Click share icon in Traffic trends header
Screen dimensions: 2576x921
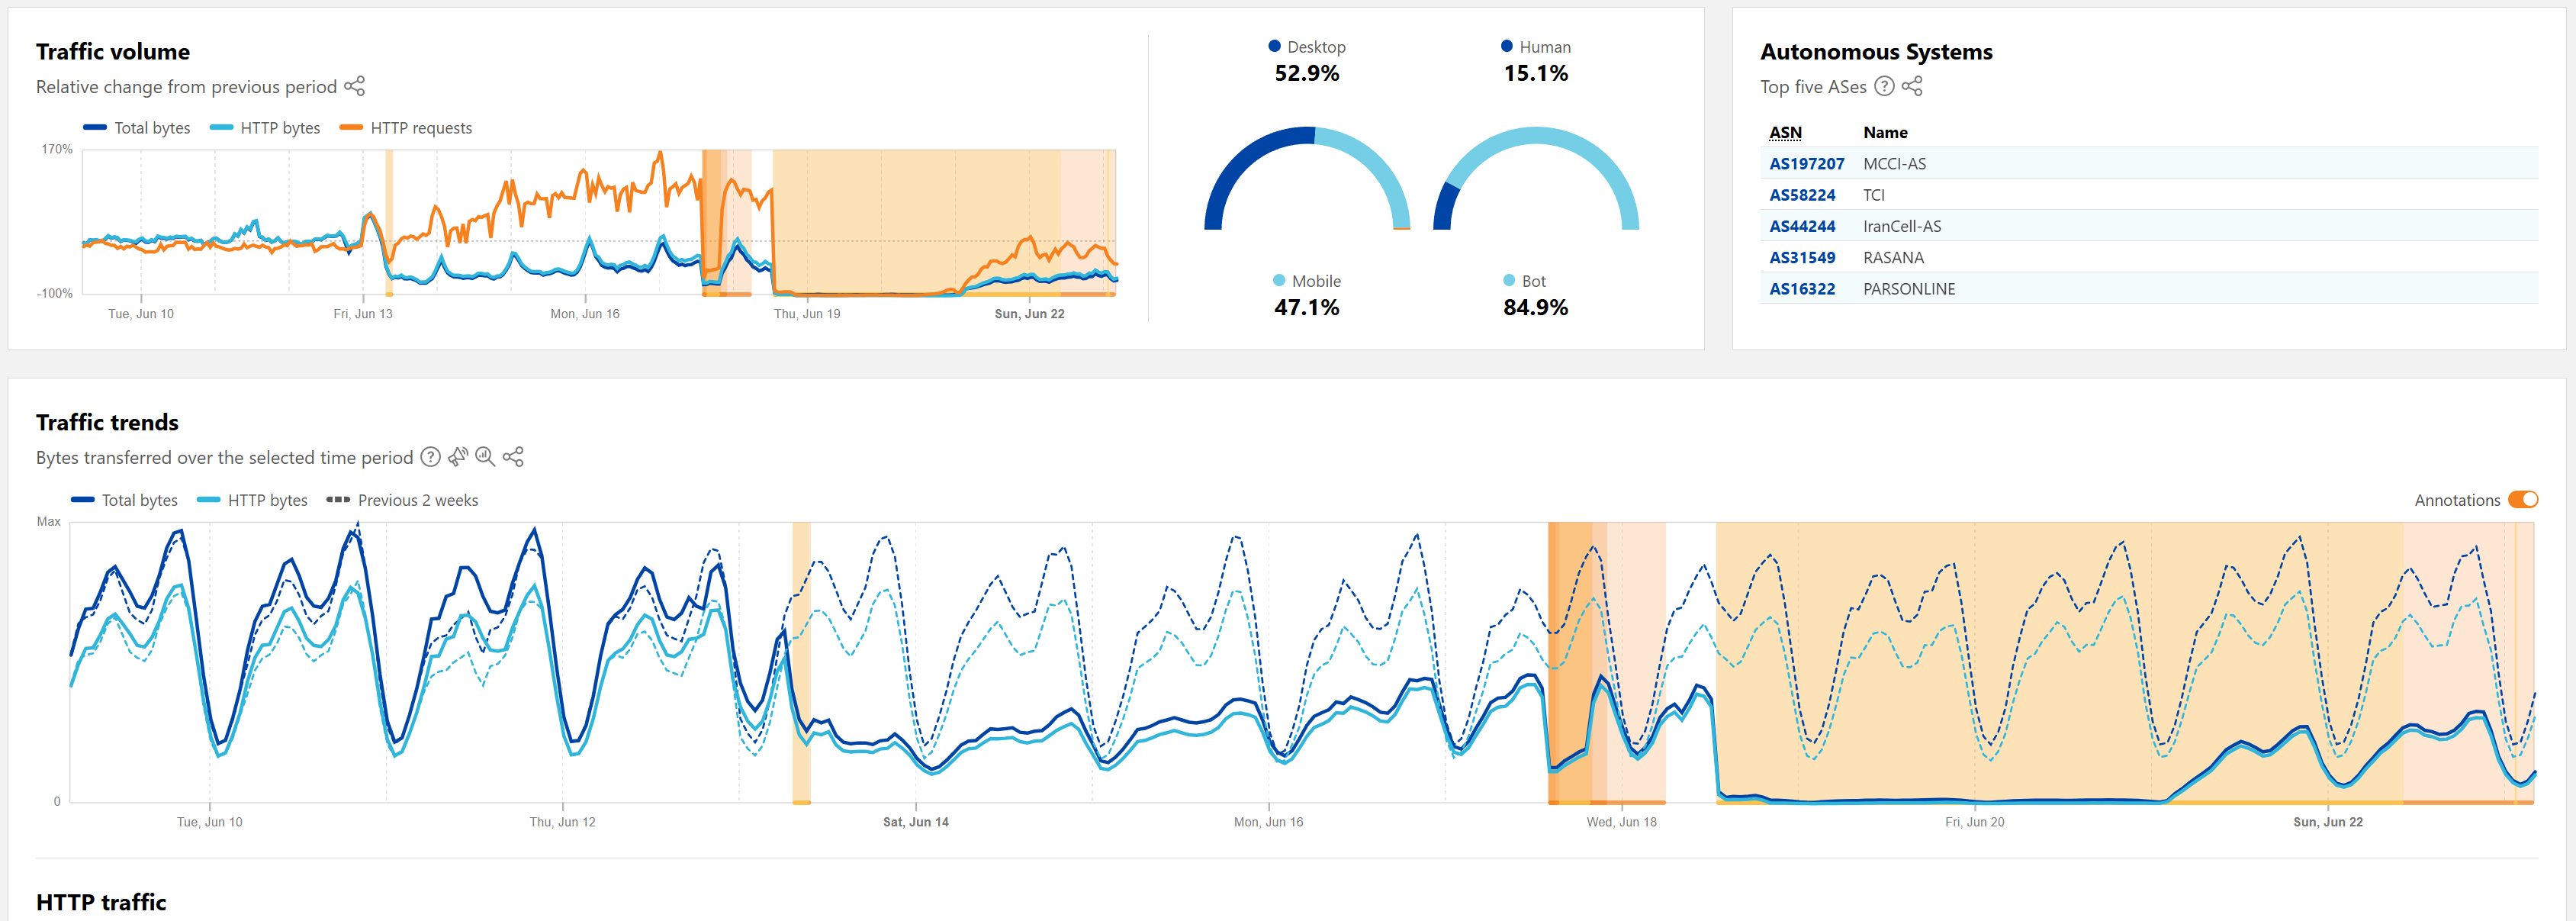coord(513,457)
